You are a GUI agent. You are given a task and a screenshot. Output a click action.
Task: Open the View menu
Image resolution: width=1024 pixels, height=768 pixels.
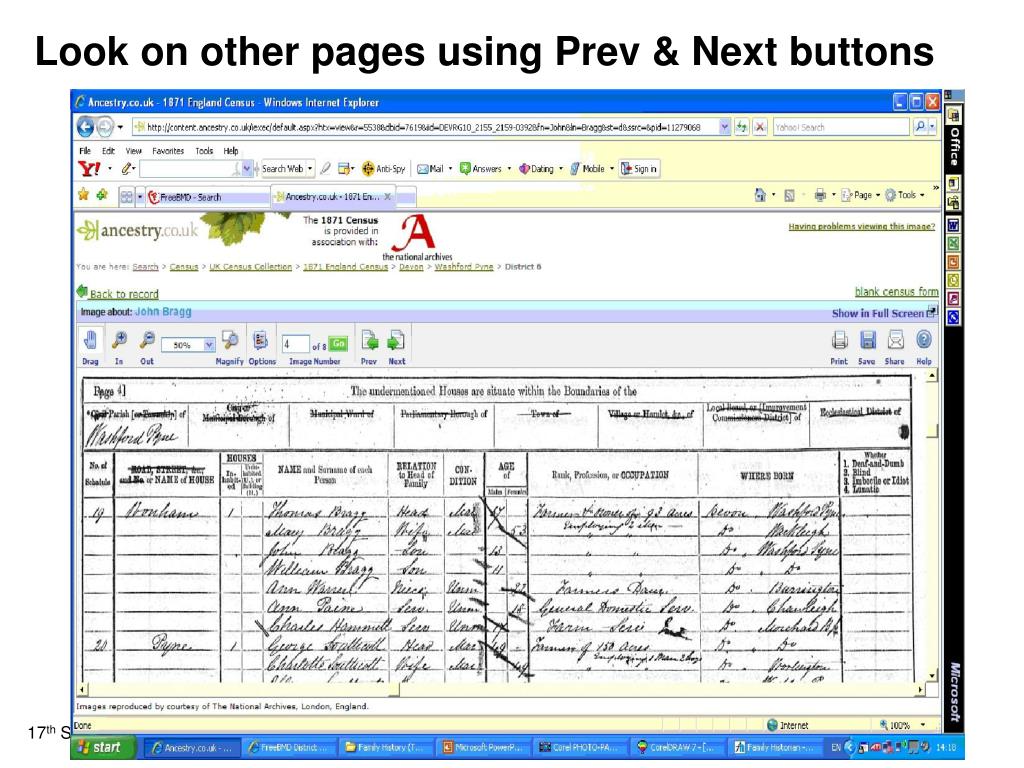[133, 151]
